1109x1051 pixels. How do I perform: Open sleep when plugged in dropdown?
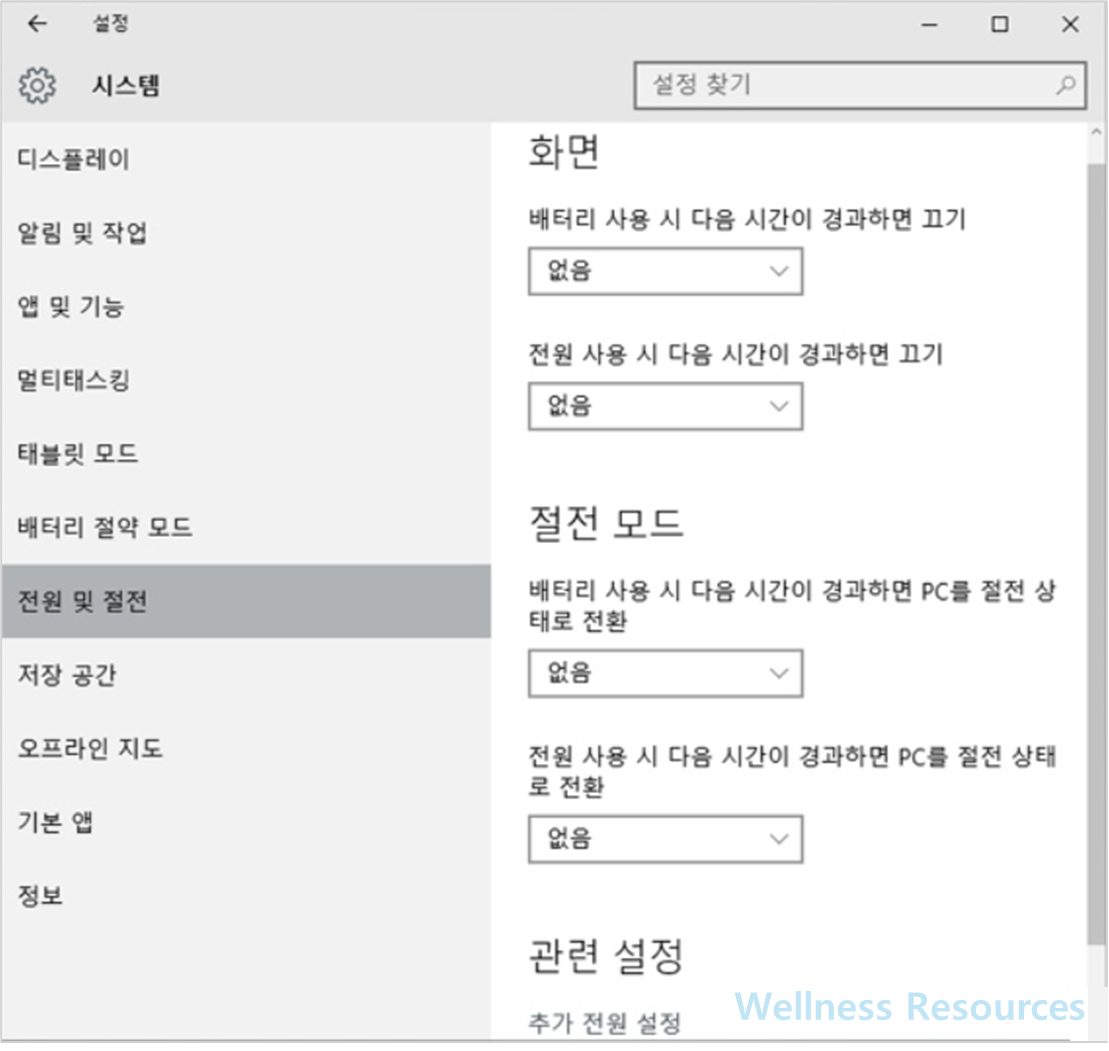[666, 840]
